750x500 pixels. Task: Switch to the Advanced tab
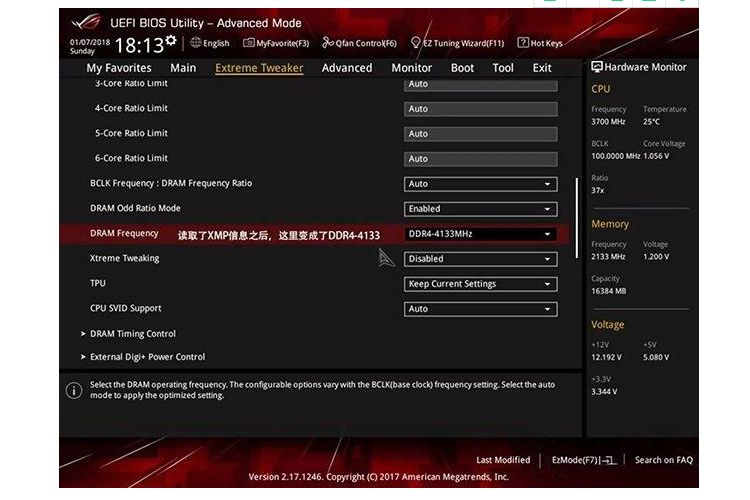coord(347,68)
